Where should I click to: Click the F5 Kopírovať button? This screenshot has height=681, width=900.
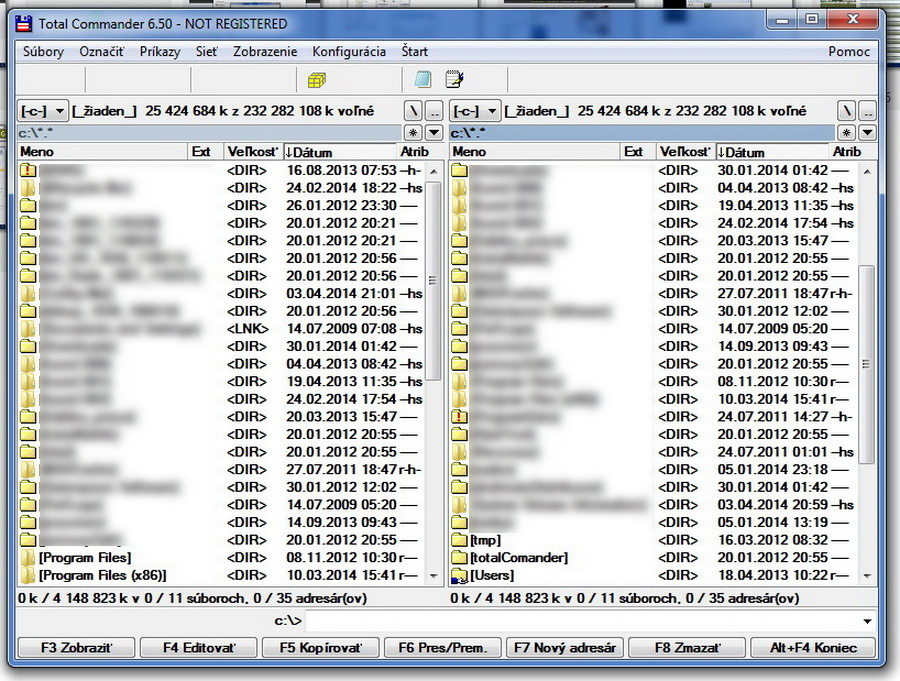click(x=321, y=648)
